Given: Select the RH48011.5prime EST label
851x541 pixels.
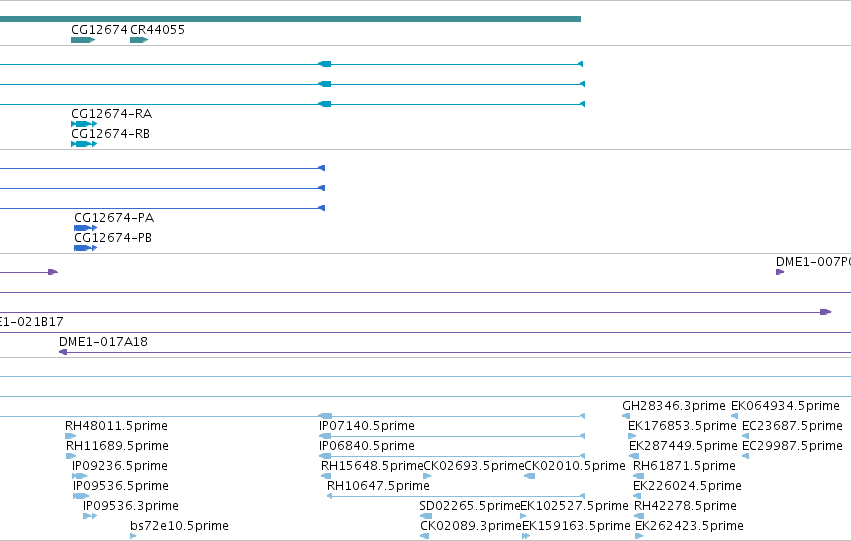Looking at the screenshot, I should (x=116, y=425).
